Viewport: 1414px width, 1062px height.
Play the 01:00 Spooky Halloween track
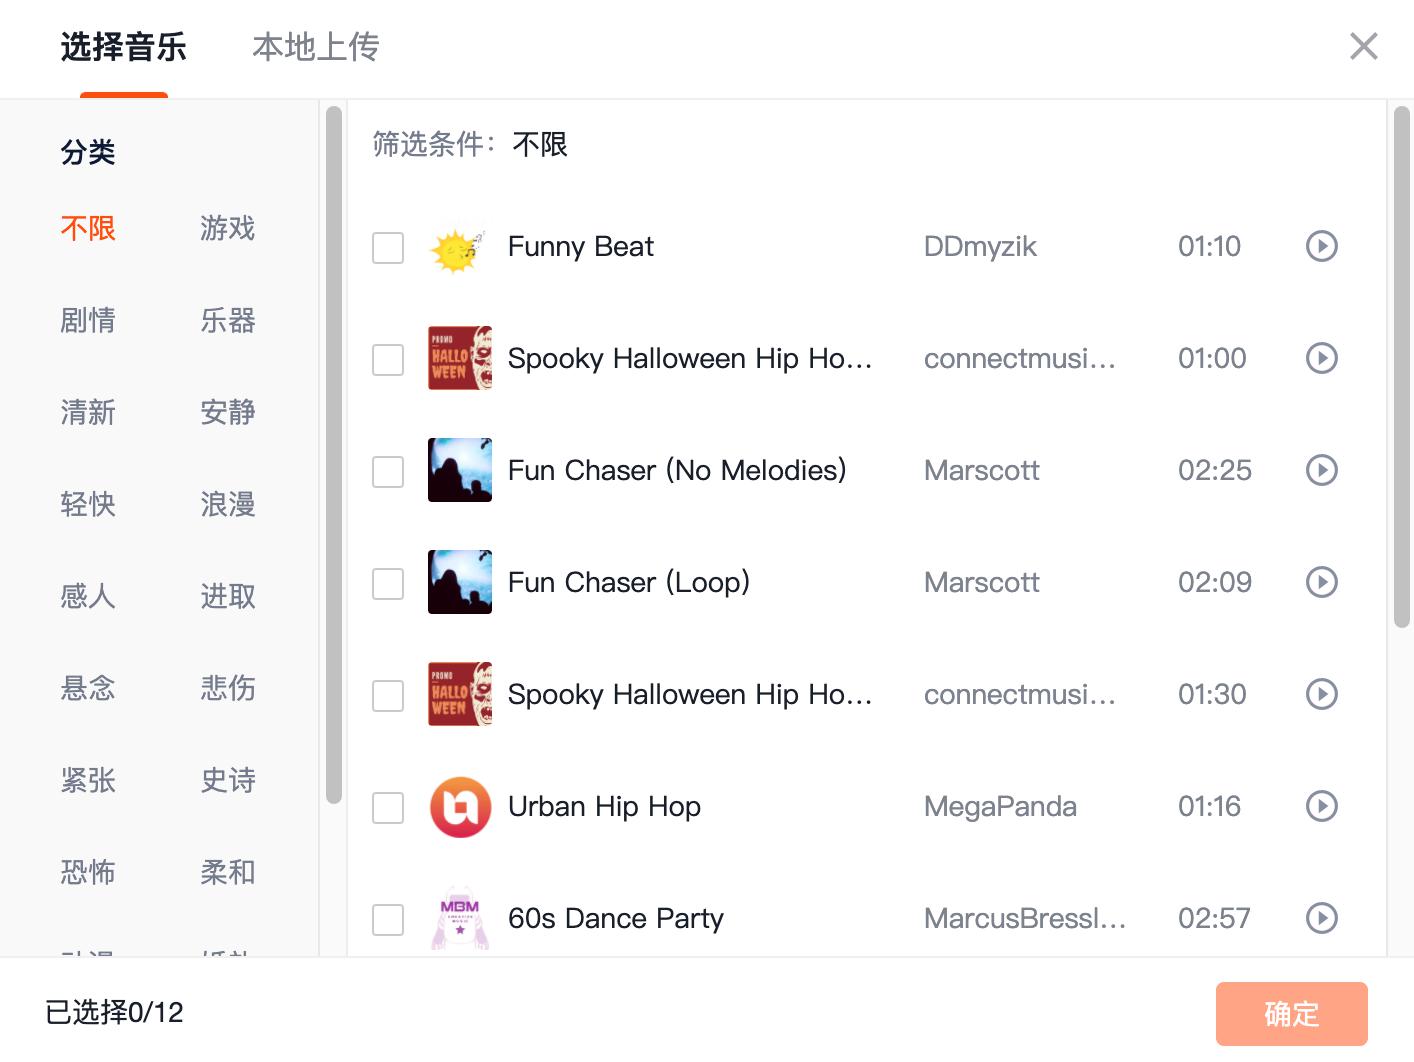coord(1321,358)
